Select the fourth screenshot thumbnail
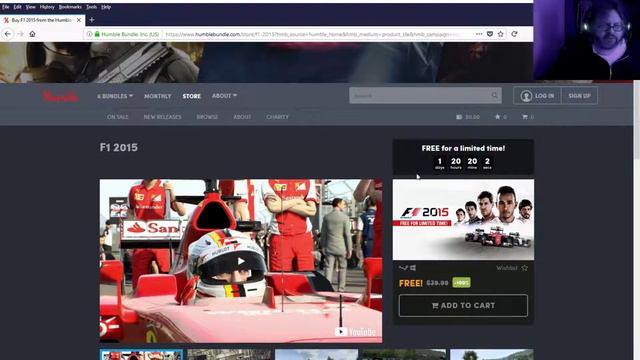Viewport: 640px width, 360px height. pyautogui.click(x=404, y=355)
